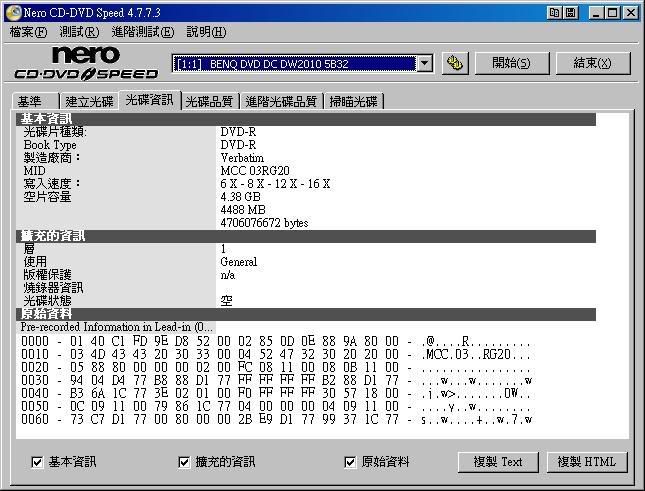Image resolution: width=645 pixels, height=491 pixels.
Task: Click the 層 value 1
Action: click(223, 249)
